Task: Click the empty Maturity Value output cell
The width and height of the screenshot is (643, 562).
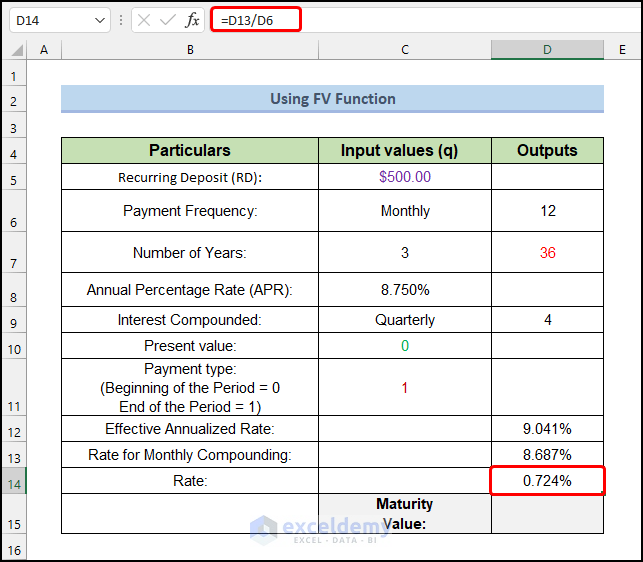Action: [x=547, y=513]
